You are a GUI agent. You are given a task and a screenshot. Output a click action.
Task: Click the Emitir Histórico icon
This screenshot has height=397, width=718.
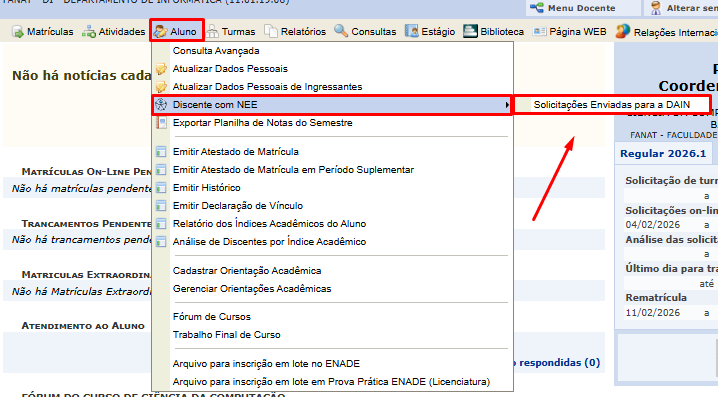pos(161,188)
